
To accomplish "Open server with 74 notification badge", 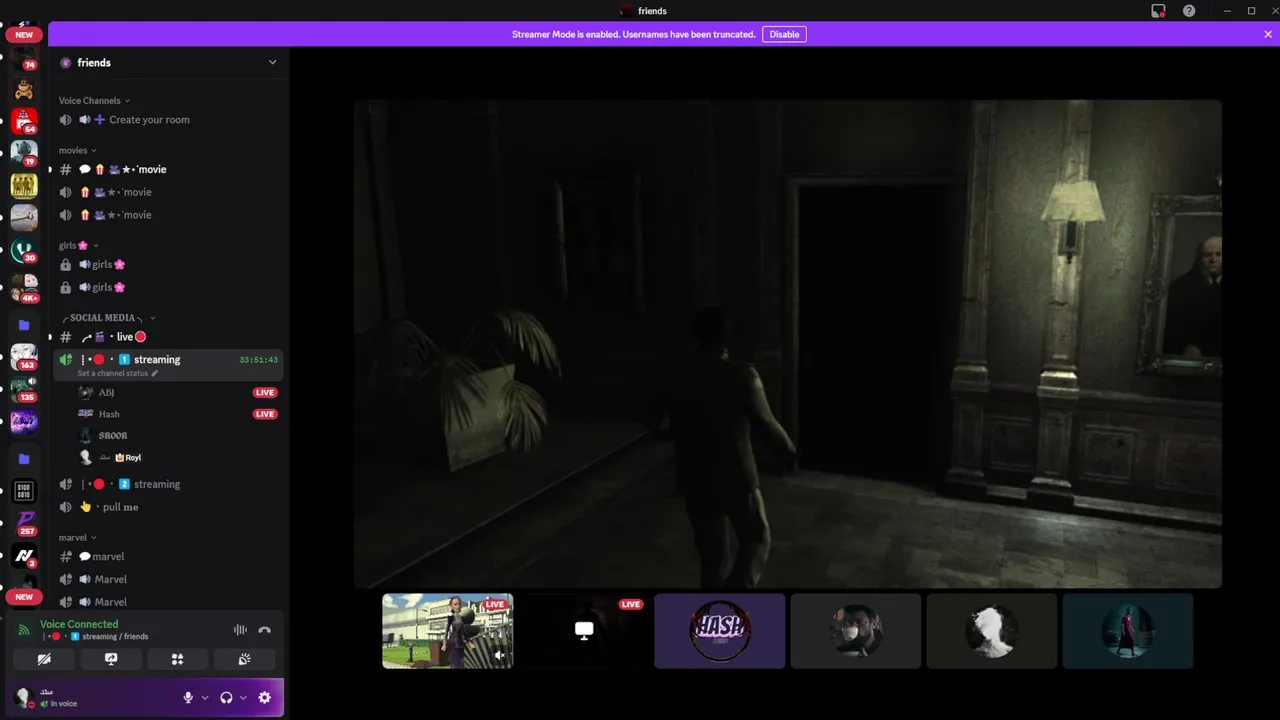I will [x=24, y=56].
